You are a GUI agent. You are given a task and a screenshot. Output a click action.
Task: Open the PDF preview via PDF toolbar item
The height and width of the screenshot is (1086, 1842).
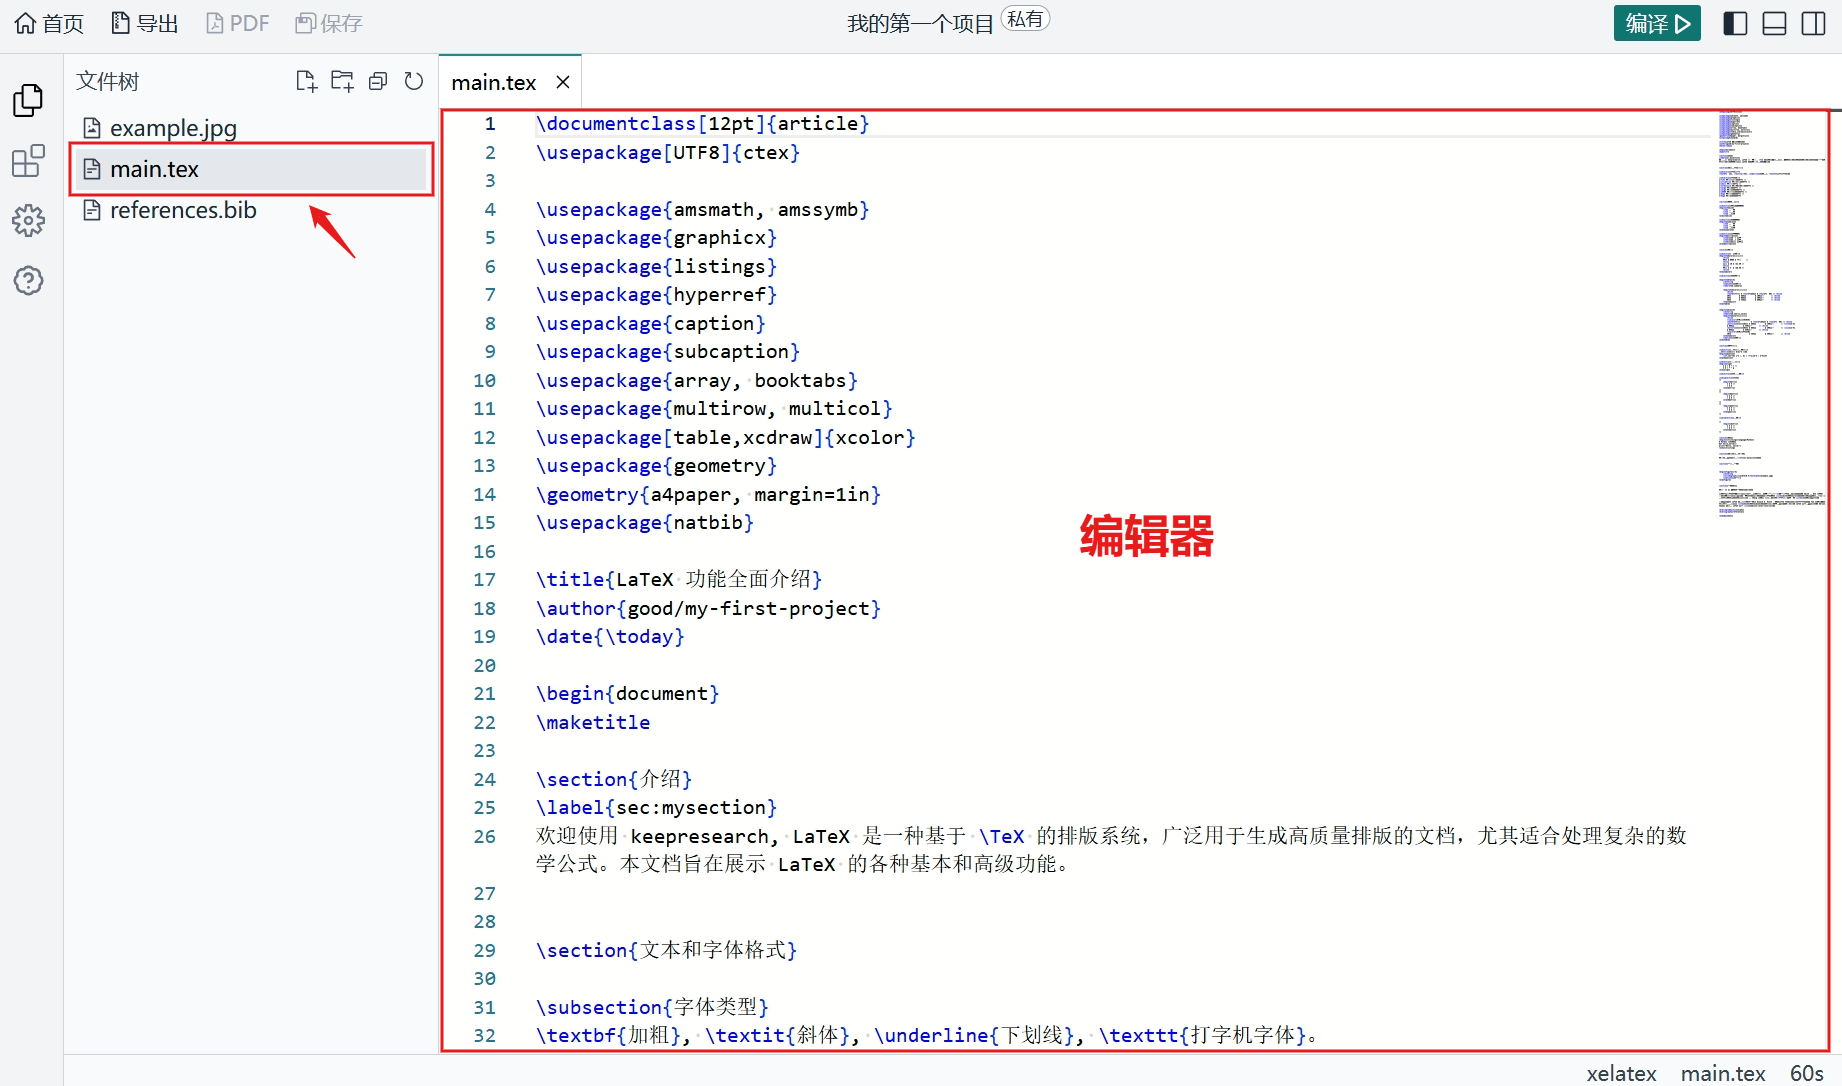coord(237,22)
